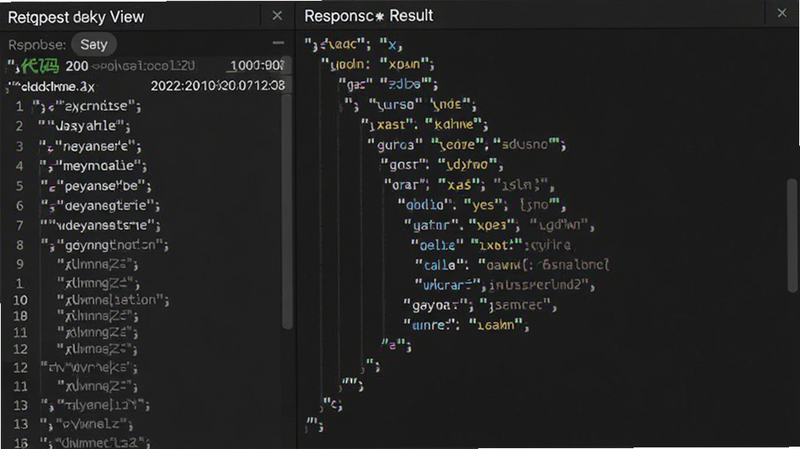Select line 1 "excrnitse" entry

coord(87,106)
